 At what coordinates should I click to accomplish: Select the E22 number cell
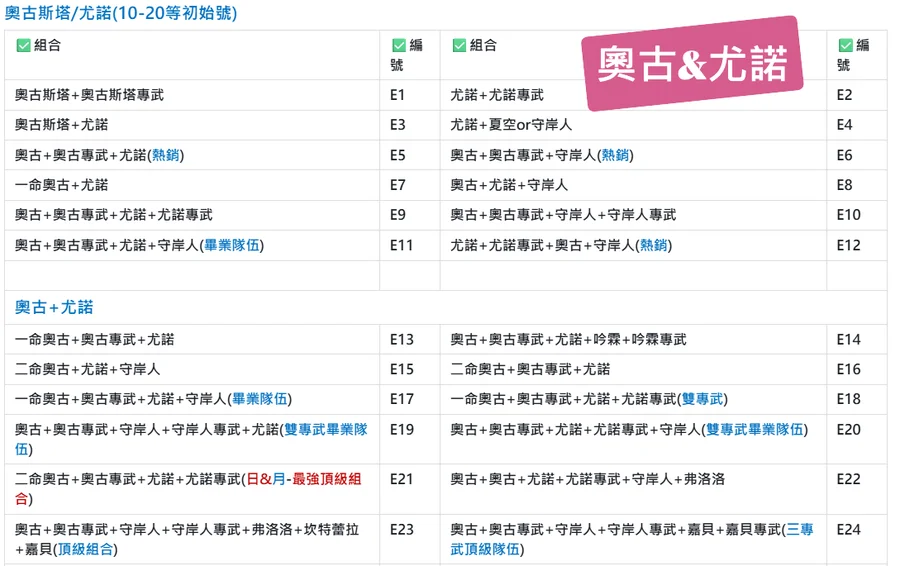tap(848, 479)
